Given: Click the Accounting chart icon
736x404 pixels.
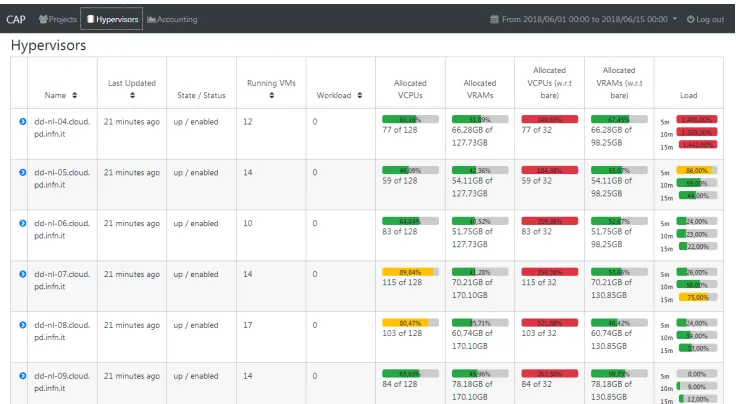Looking at the screenshot, I should click(151, 19).
